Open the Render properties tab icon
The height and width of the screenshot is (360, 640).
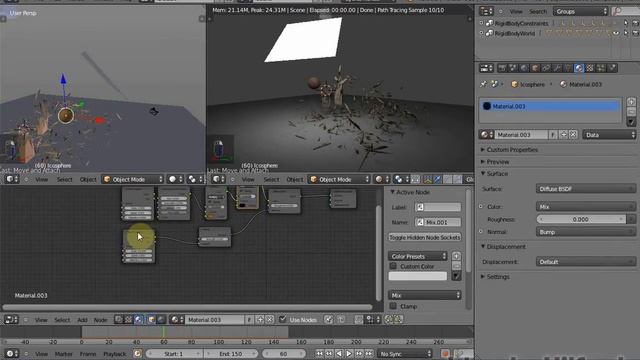click(502, 68)
